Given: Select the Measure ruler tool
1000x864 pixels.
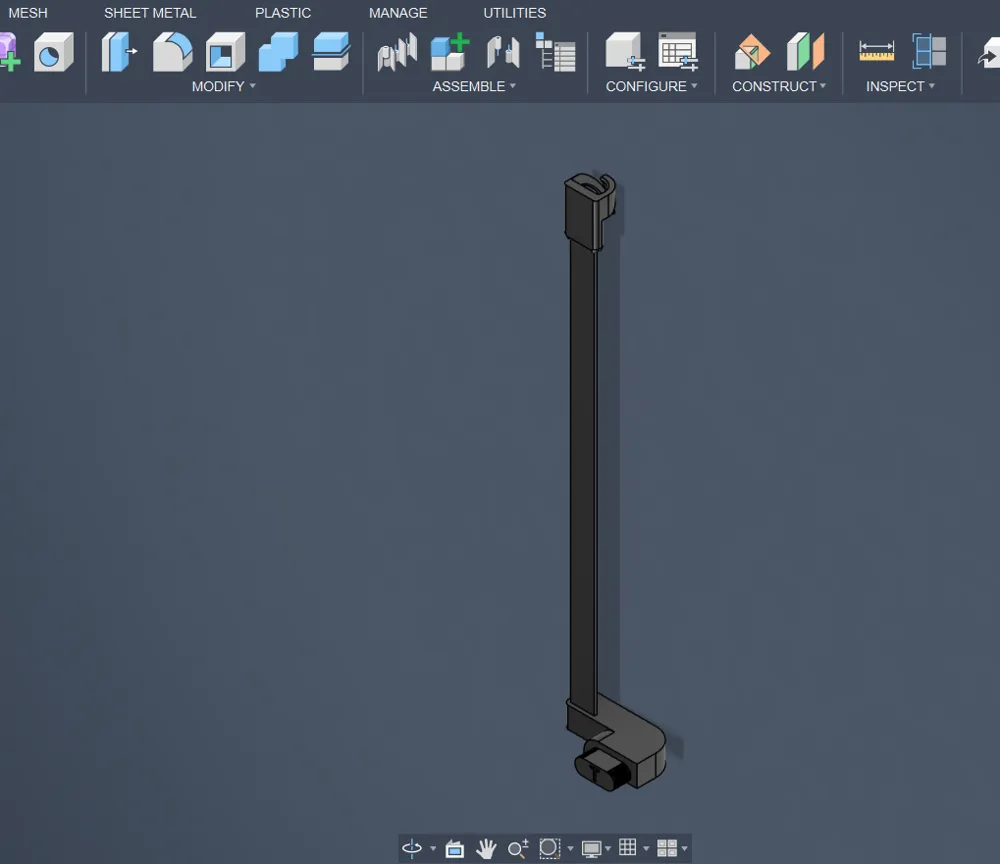Looking at the screenshot, I should click(876, 51).
